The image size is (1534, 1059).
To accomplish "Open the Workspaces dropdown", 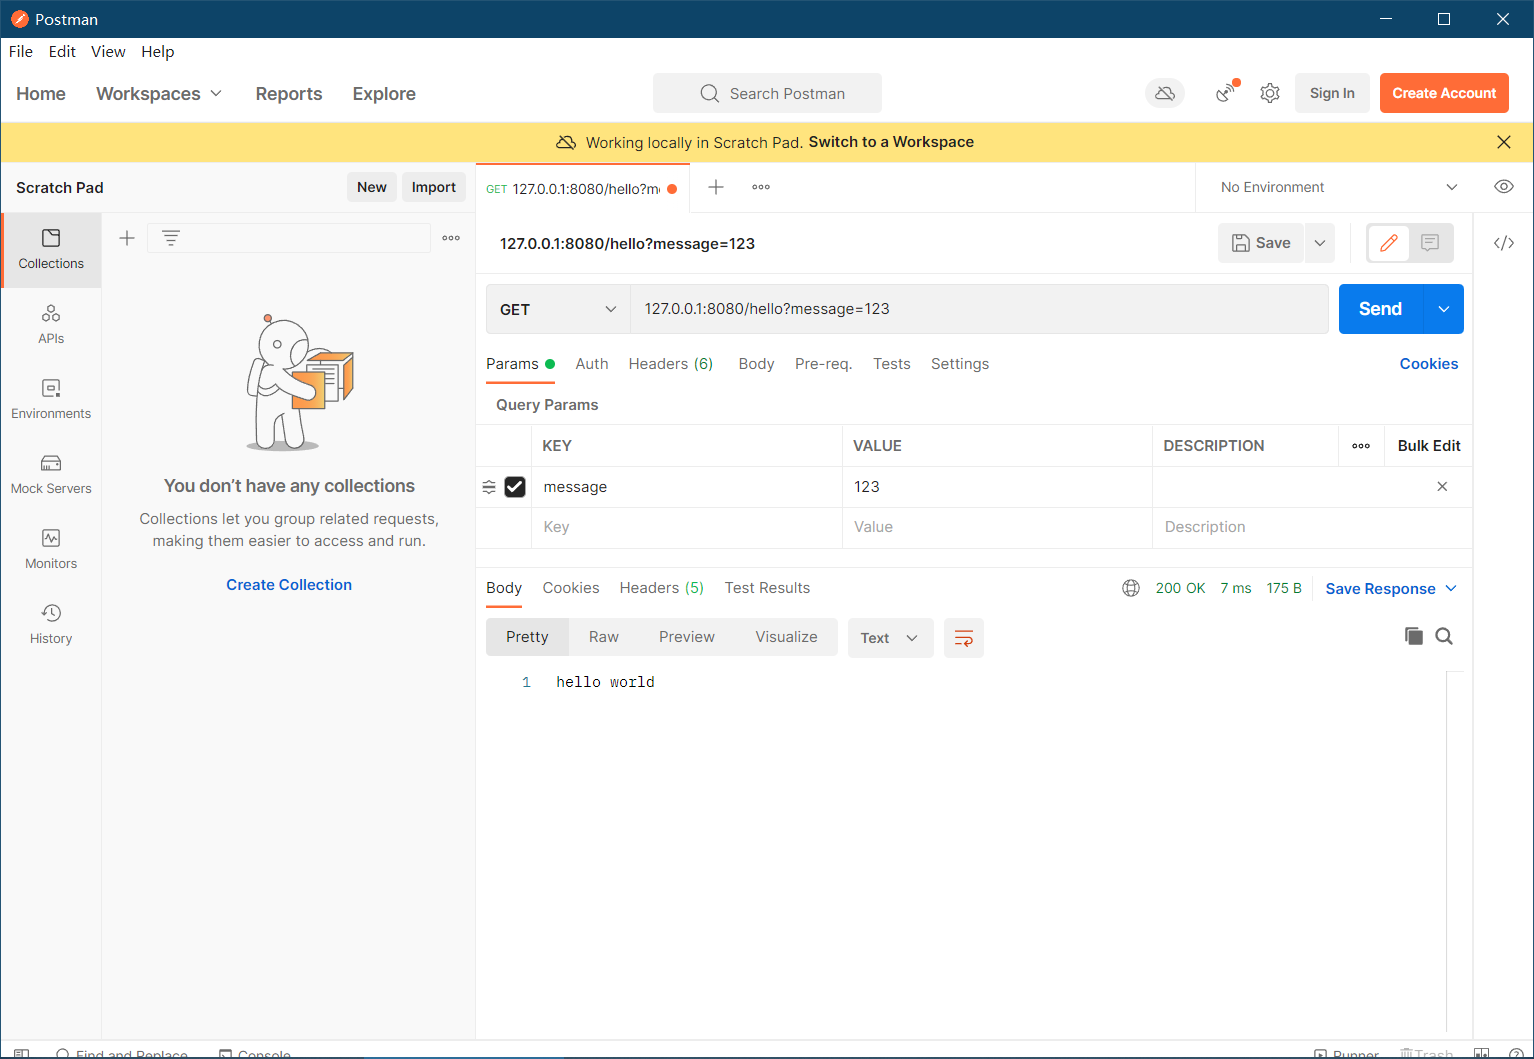I will pyautogui.click(x=159, y=93).
